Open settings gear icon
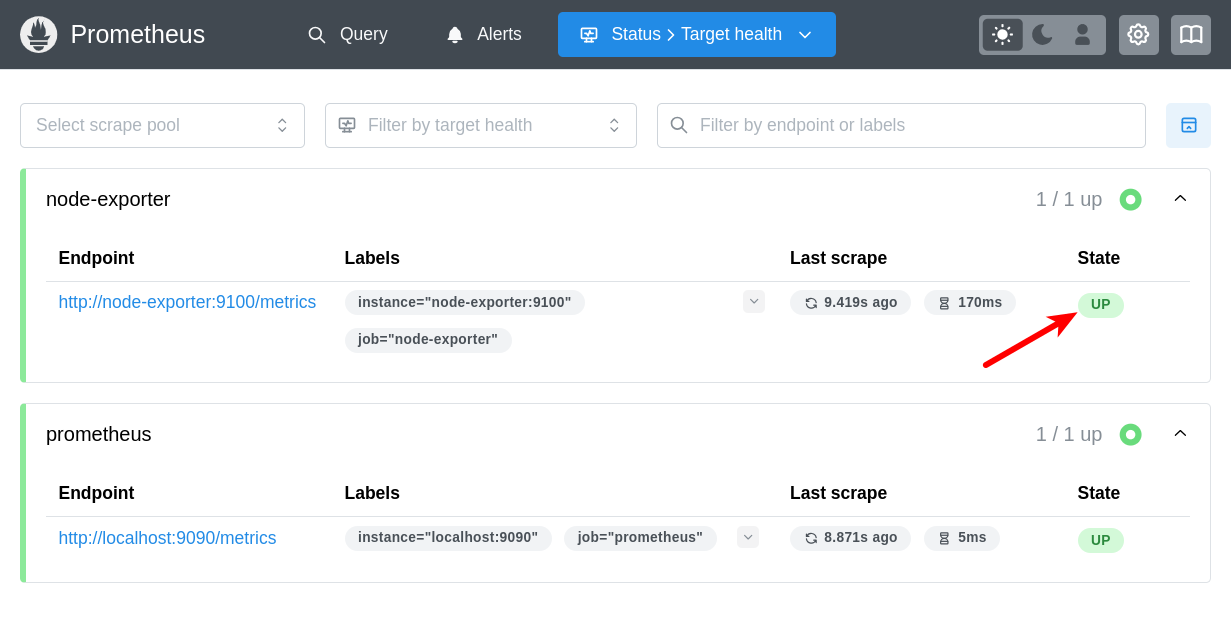The width and height of the screenshot is (1231, 617). 1138,34
